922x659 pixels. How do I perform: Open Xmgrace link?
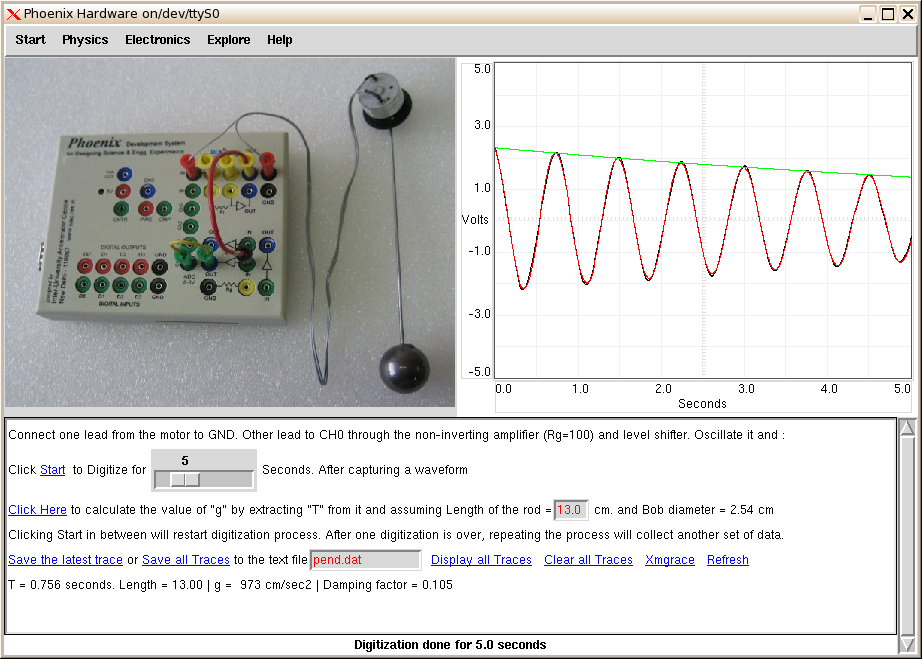(670, 560)
